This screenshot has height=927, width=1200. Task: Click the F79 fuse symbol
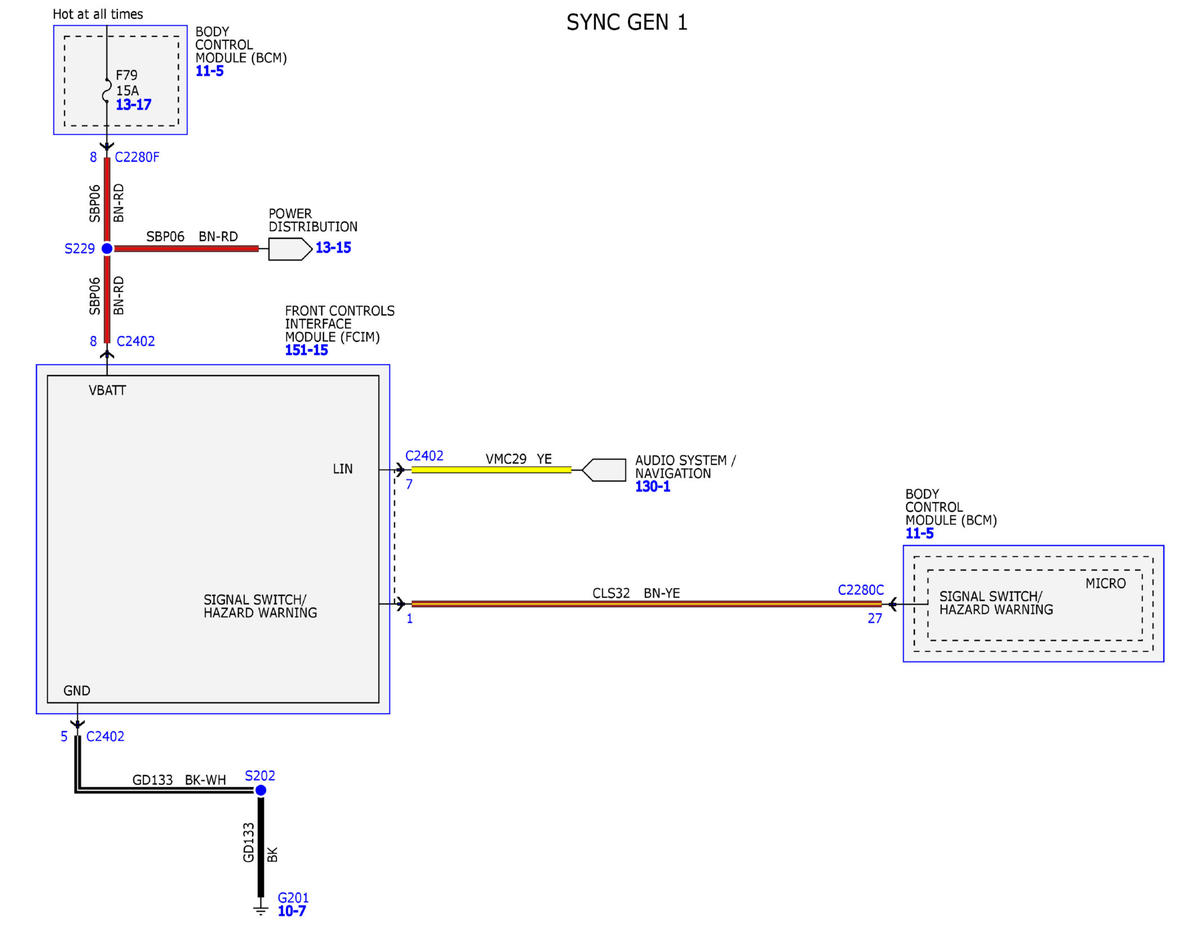click(x=107, y=93)
